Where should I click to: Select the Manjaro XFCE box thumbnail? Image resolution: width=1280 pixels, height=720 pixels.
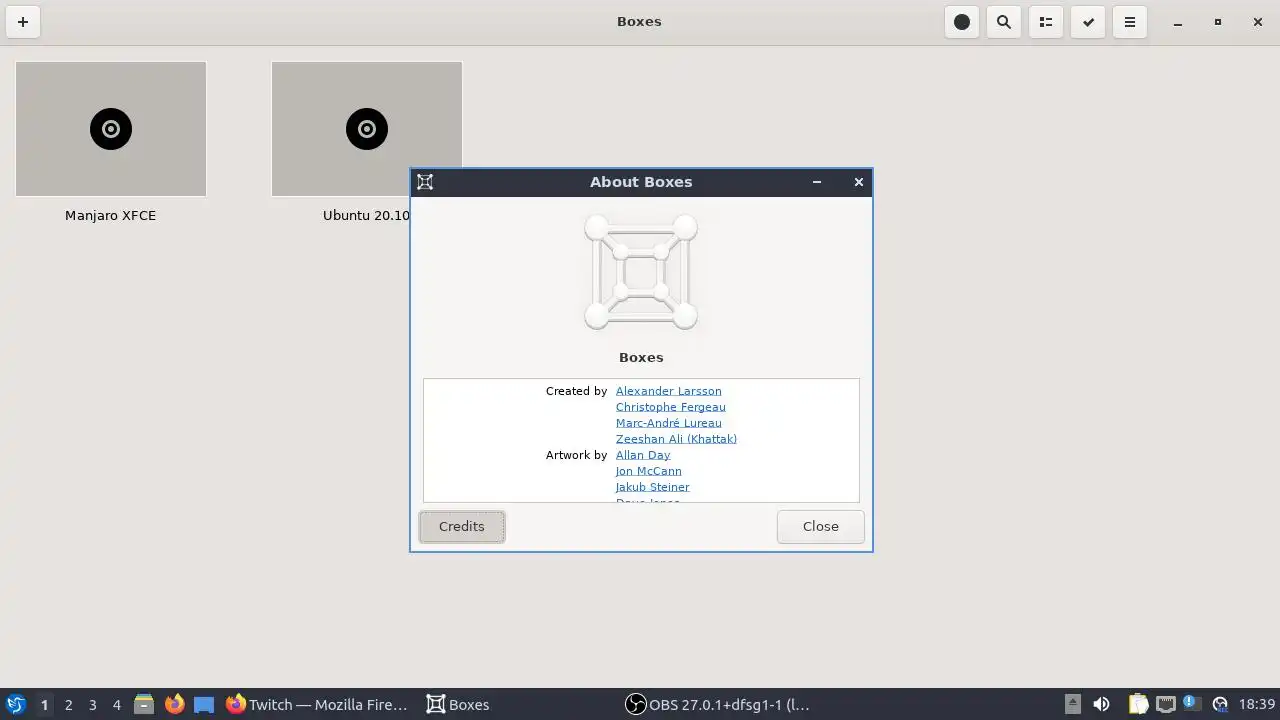[x=111, y=129]
